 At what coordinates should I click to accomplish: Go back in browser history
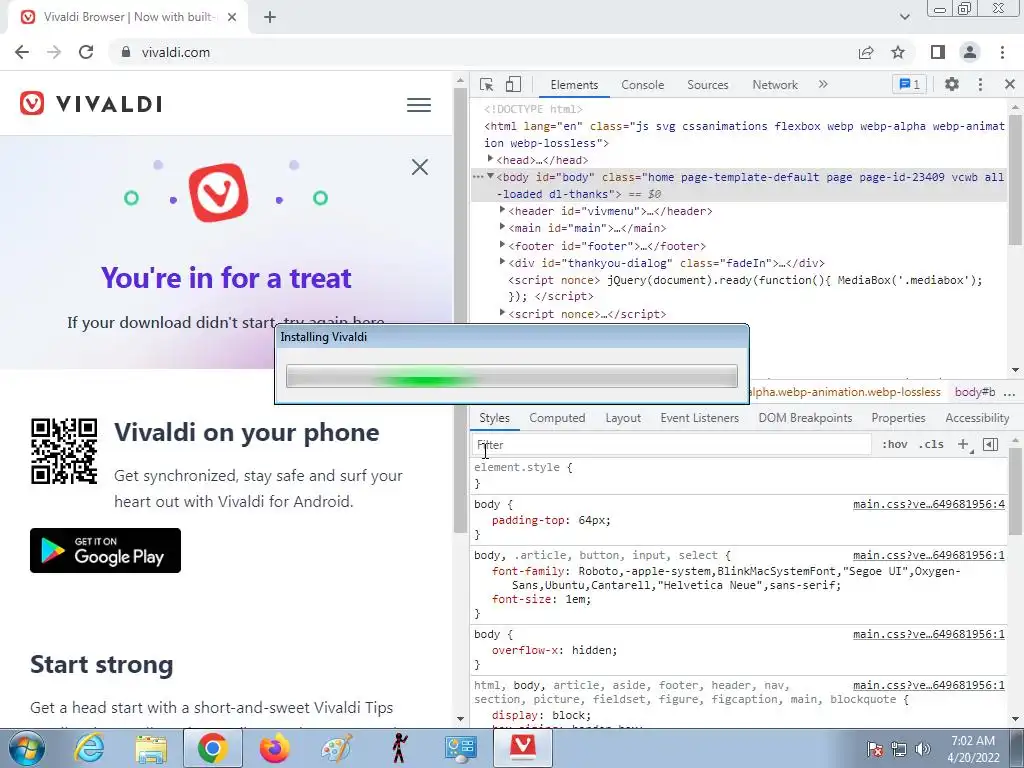click(x=22, y=52)
